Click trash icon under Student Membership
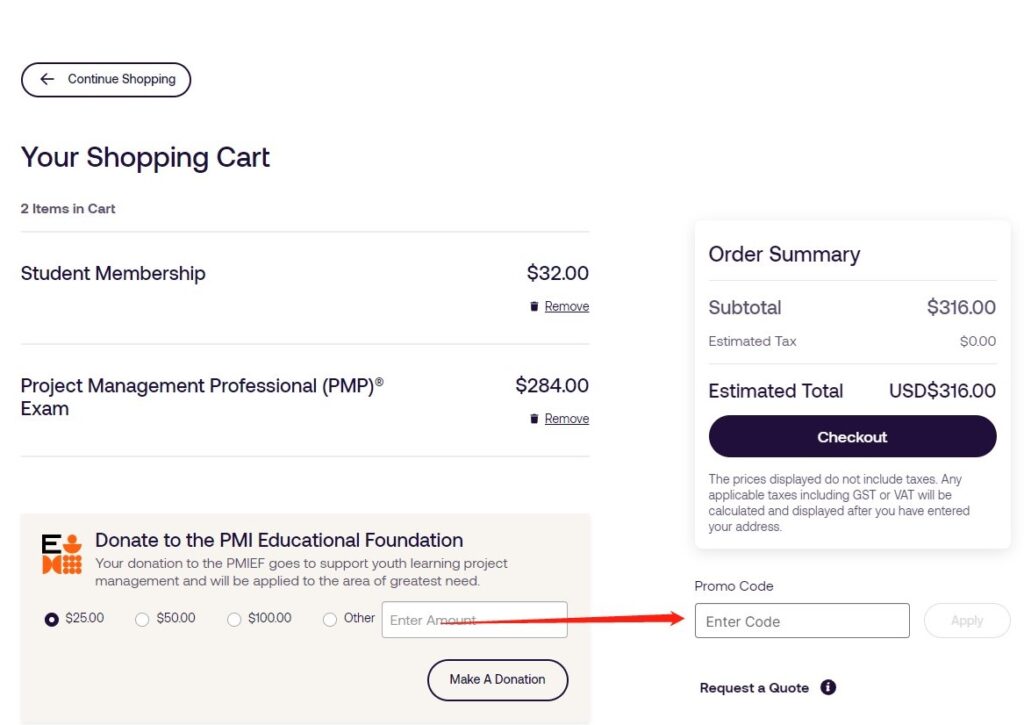Screen dimensions: 1024x725 coord(534,306)
